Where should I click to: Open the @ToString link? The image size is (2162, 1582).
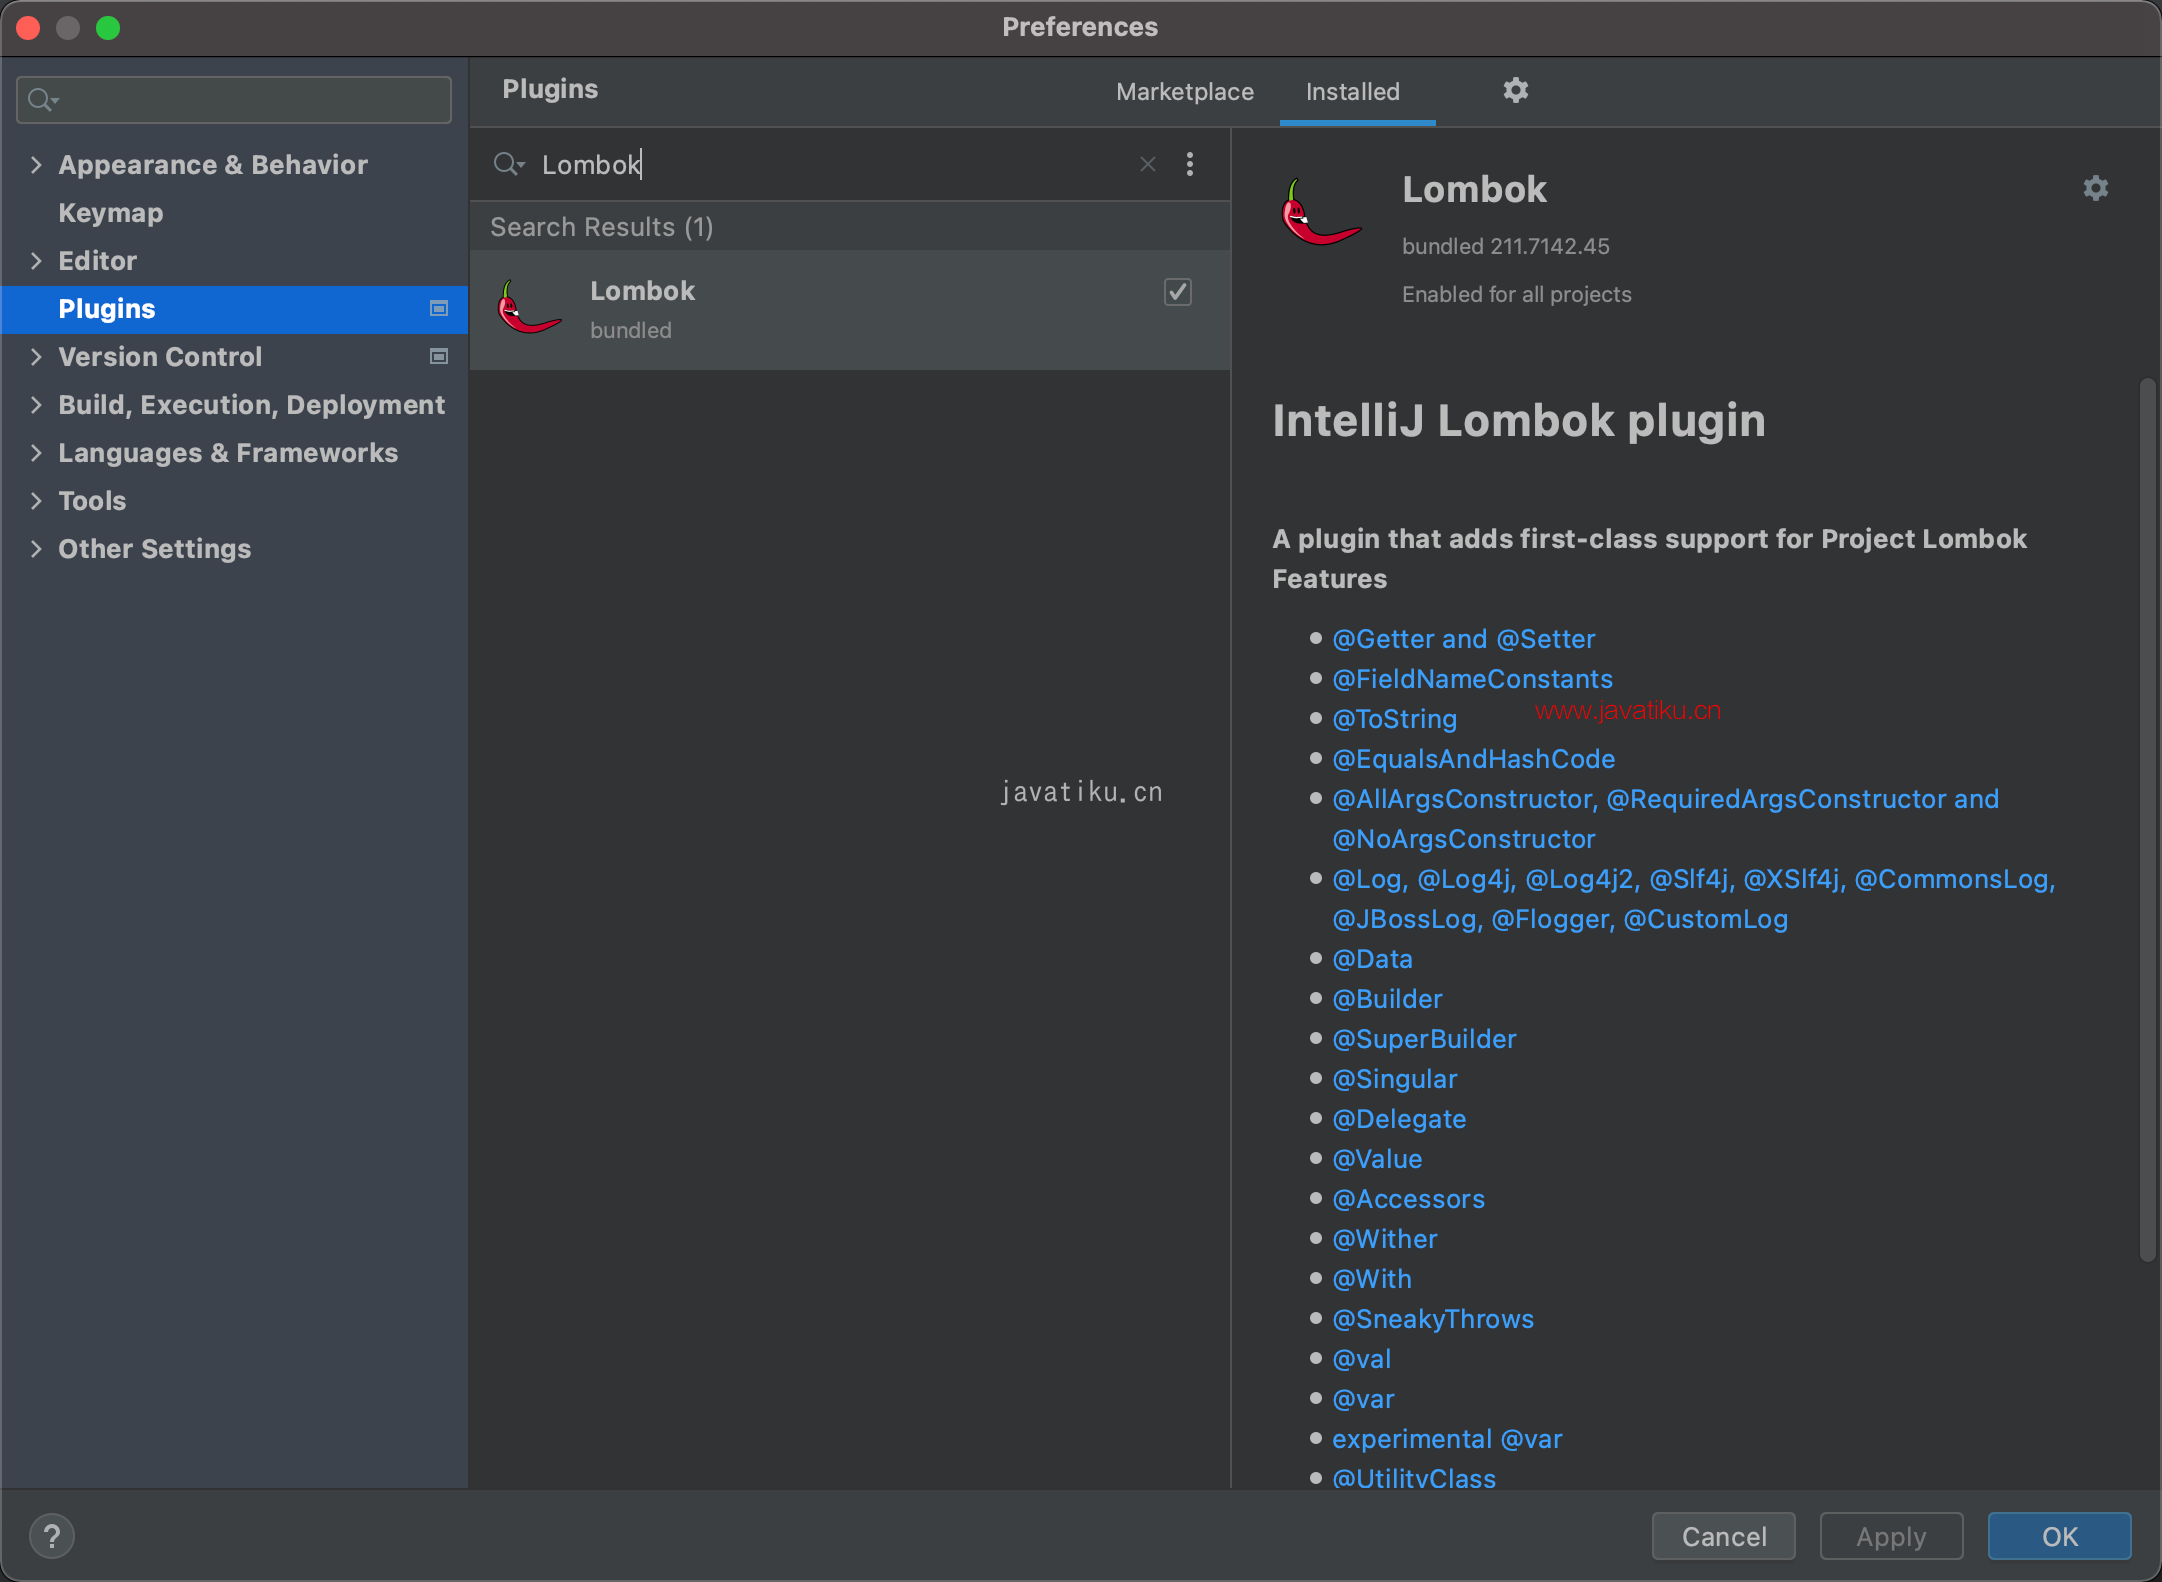coord(1394,719)
